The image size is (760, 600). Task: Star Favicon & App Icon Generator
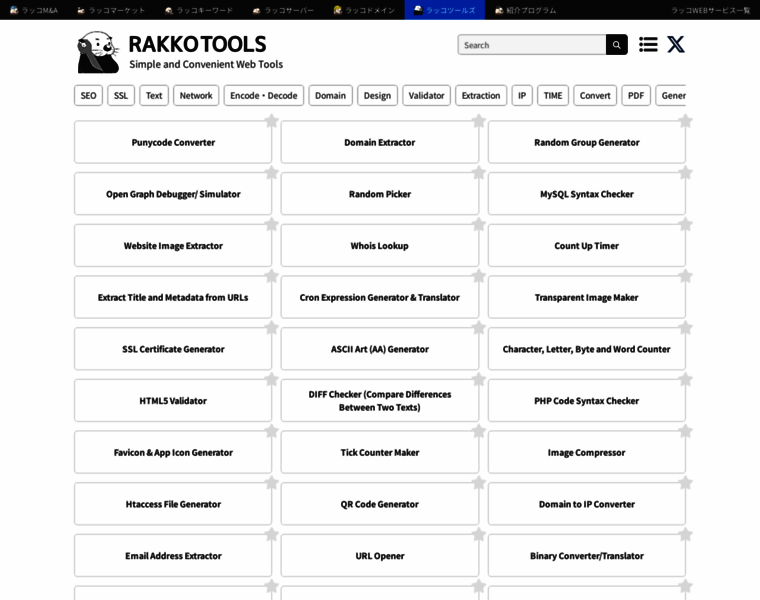[x=271, y=431]
